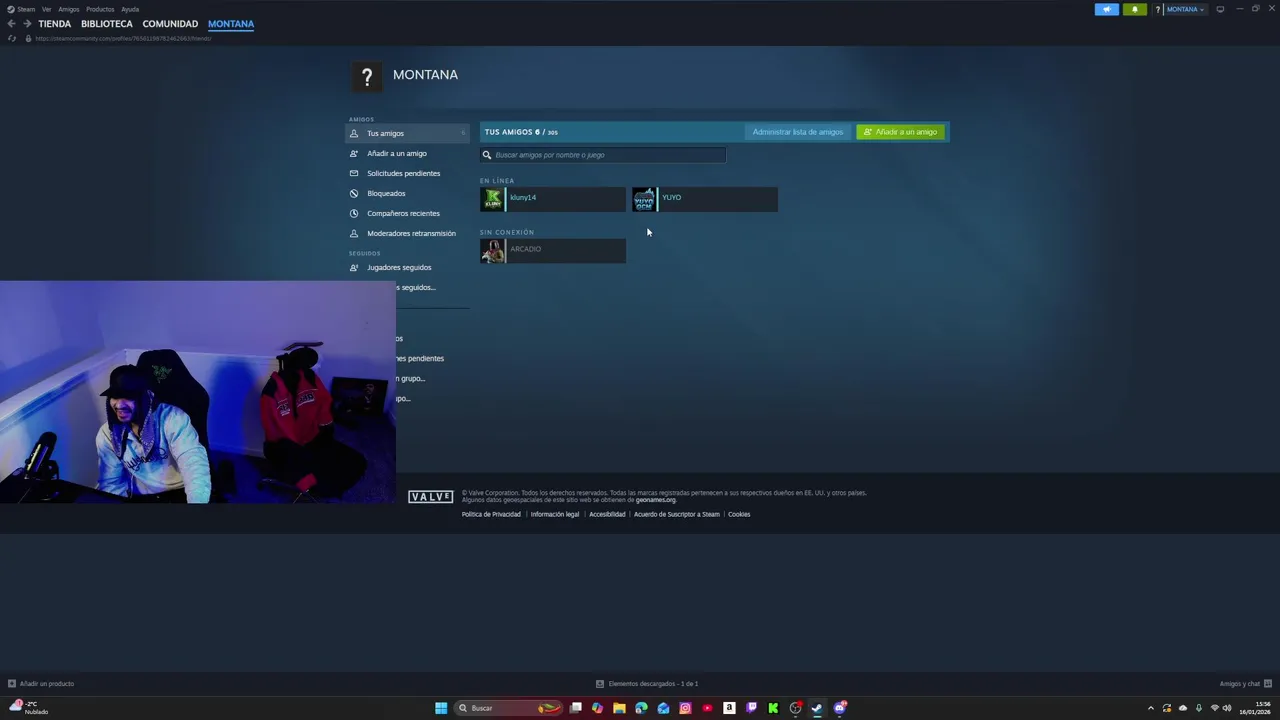Open the geonames.org link
Screen dimensions: 1280x720
[655, 500]
